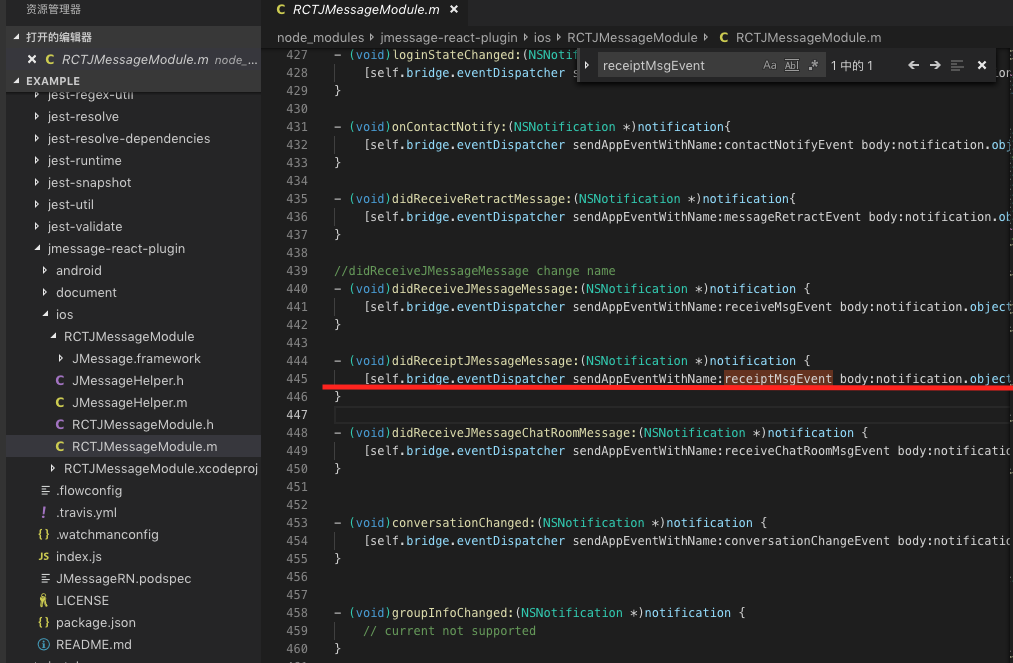Viewport: 1013px width, 663px height.
Task: Click receiveMsgEvent on line 441
Action: (778, 306)
